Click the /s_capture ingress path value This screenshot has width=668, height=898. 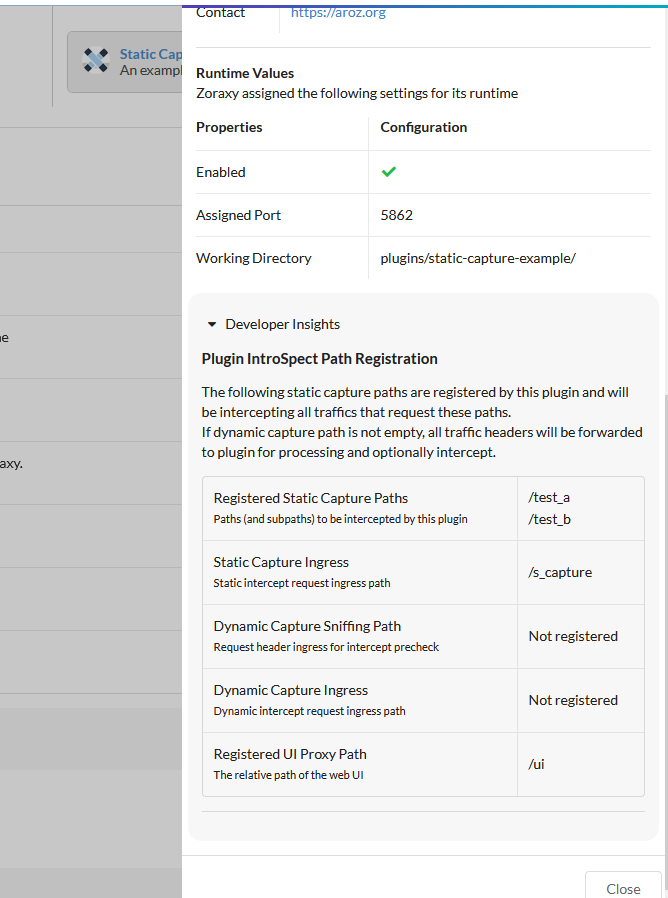click(560, 572)
